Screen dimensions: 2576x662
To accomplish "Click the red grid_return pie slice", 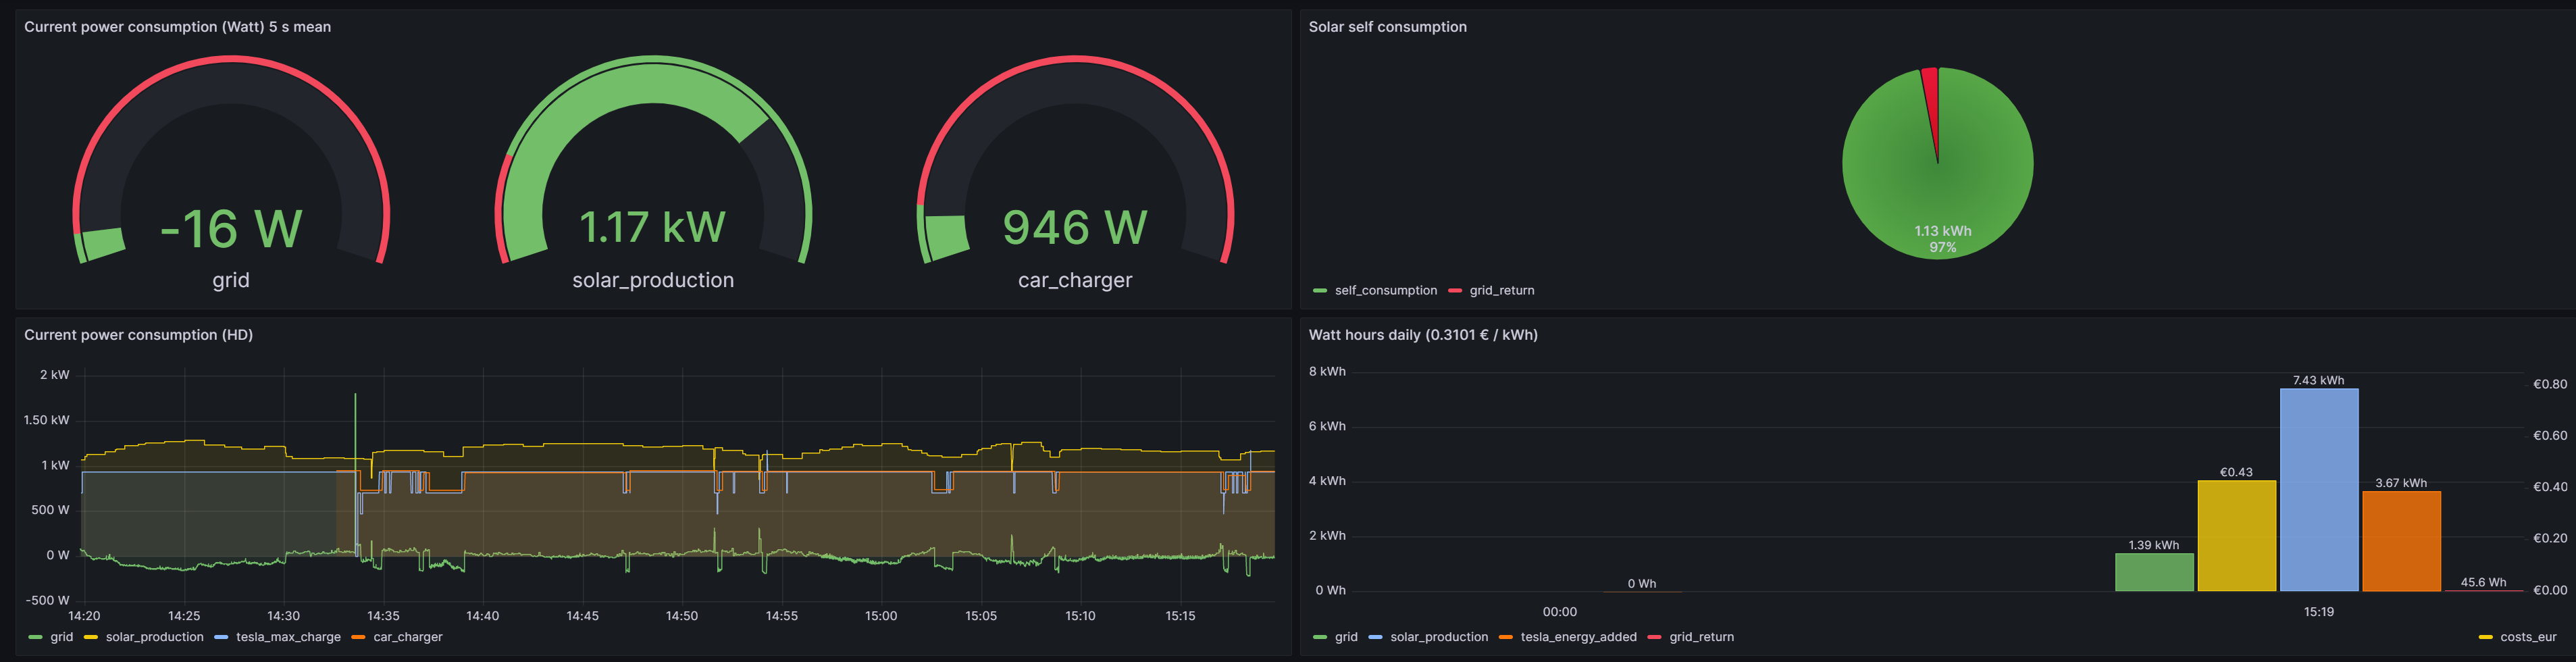I will tap(1932, 100).
